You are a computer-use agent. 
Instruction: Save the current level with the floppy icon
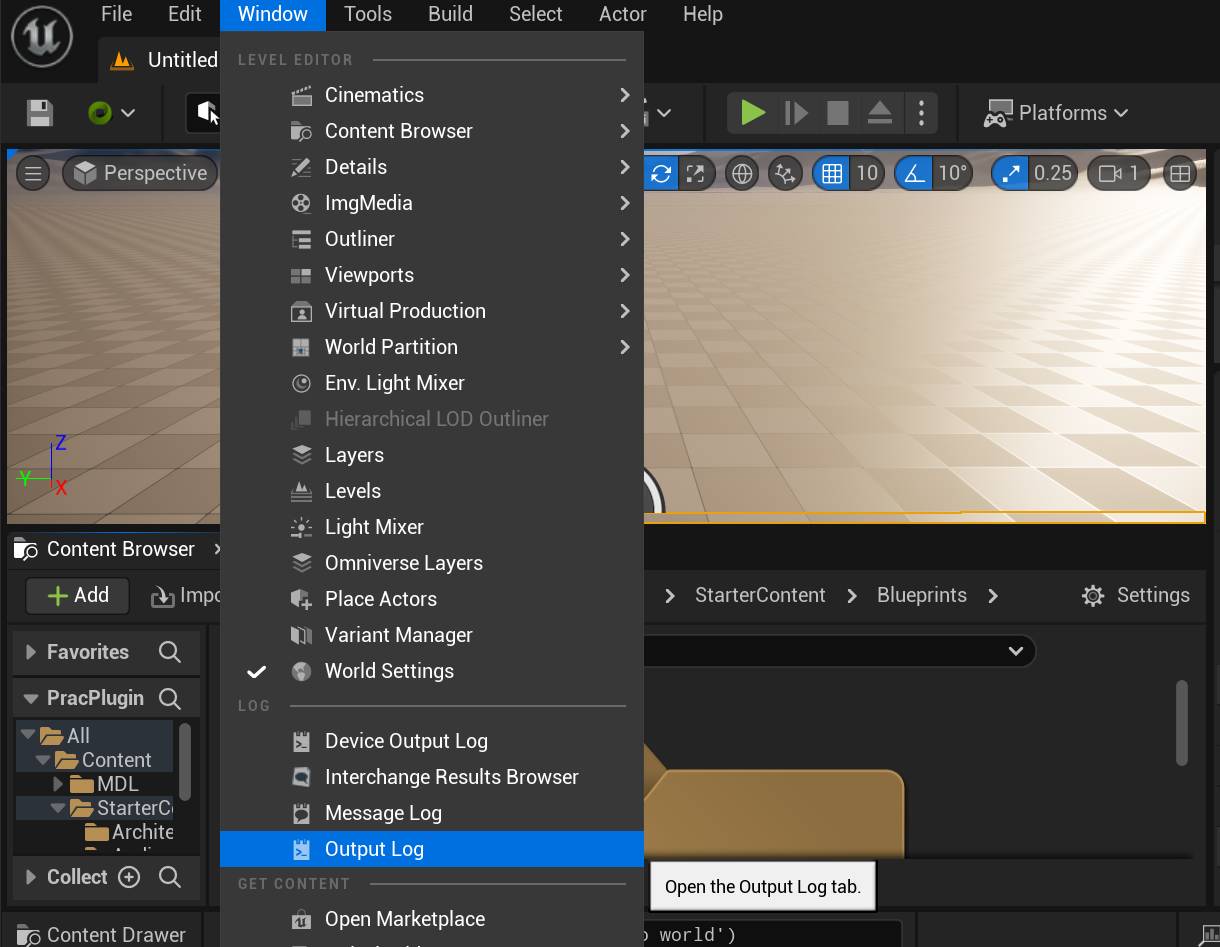pos(40,113)
